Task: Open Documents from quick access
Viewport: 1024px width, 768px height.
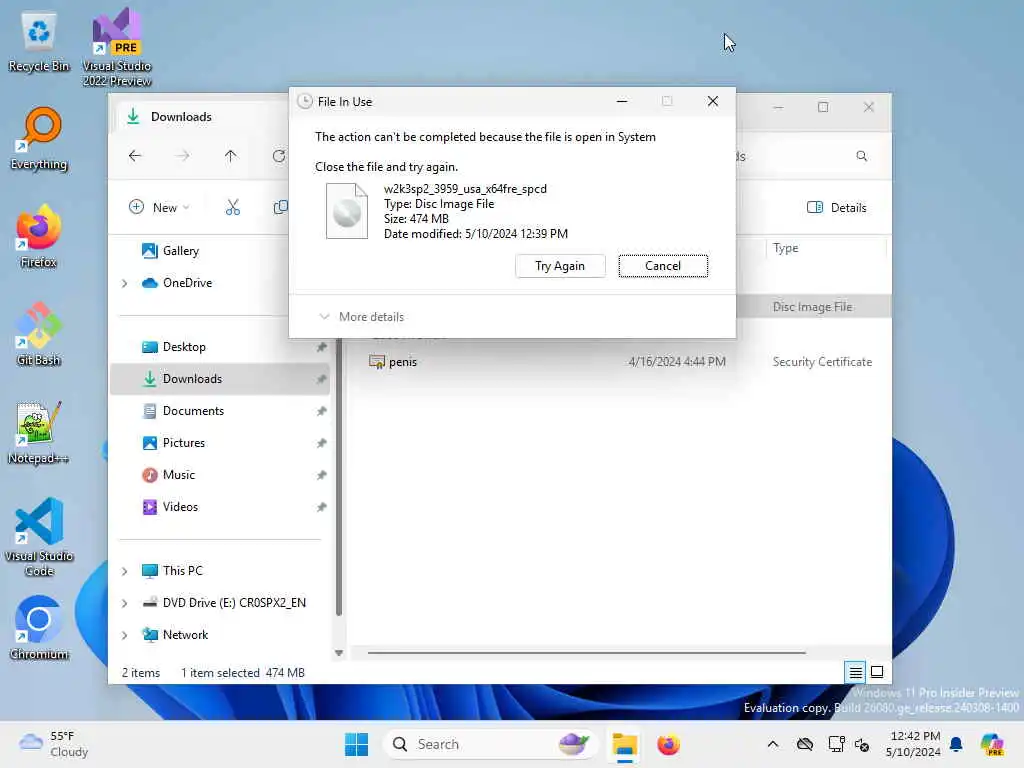Action: (220, 411)
